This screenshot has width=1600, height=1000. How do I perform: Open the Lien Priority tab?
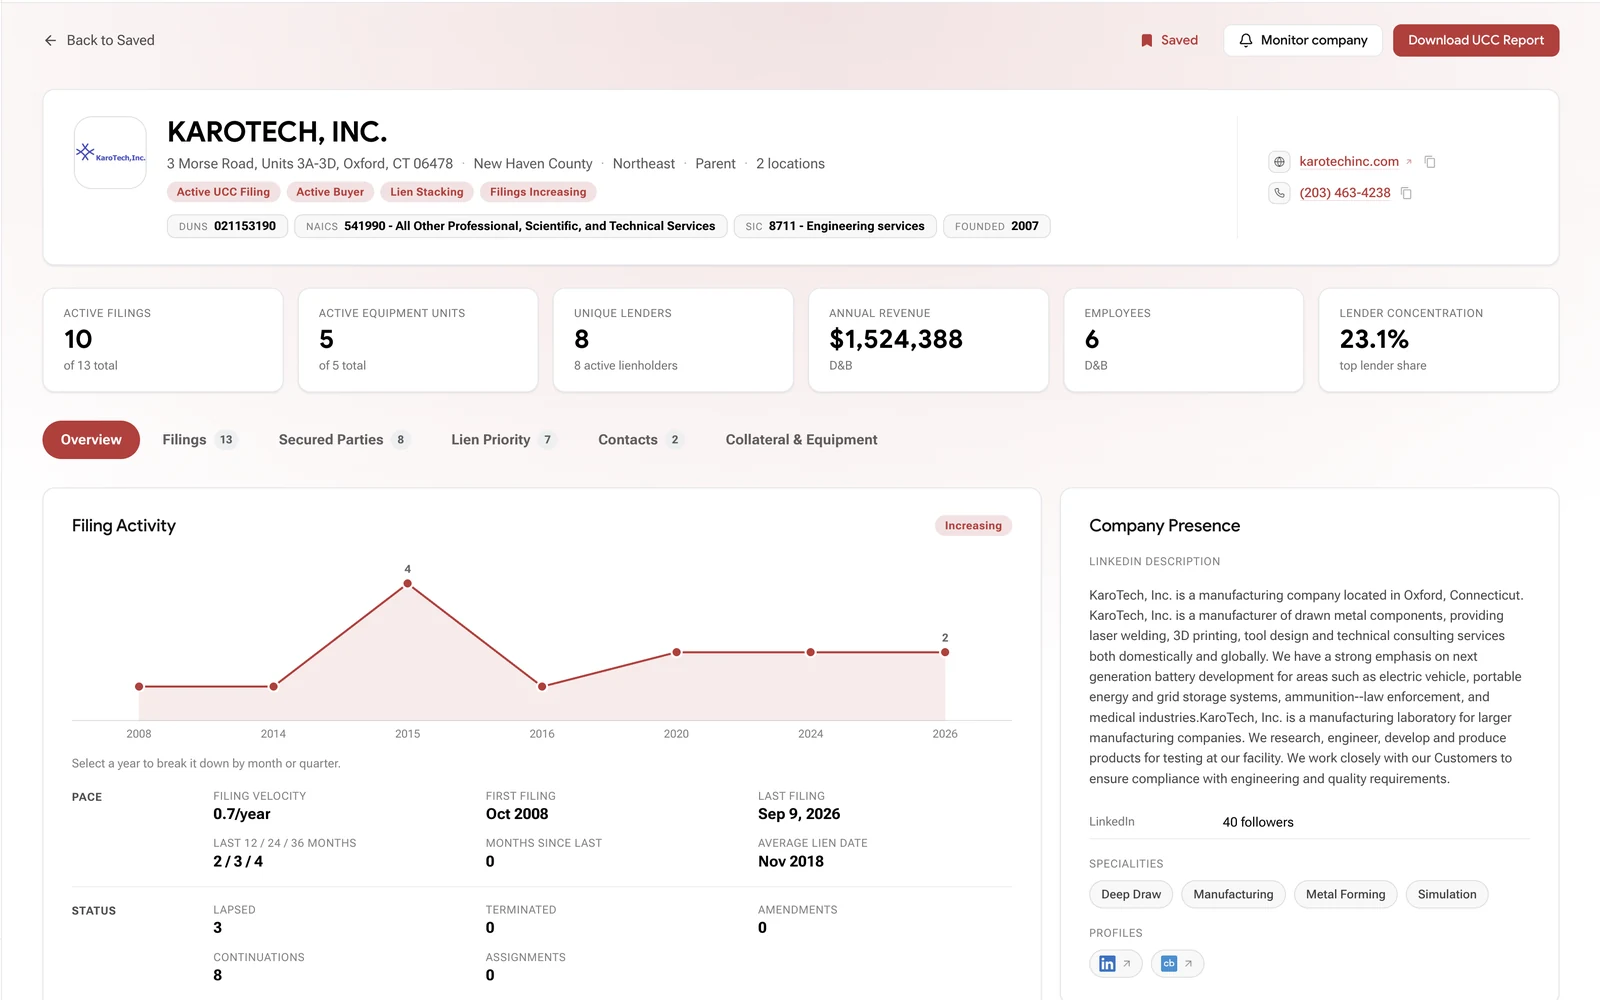(x=503, y=440)
